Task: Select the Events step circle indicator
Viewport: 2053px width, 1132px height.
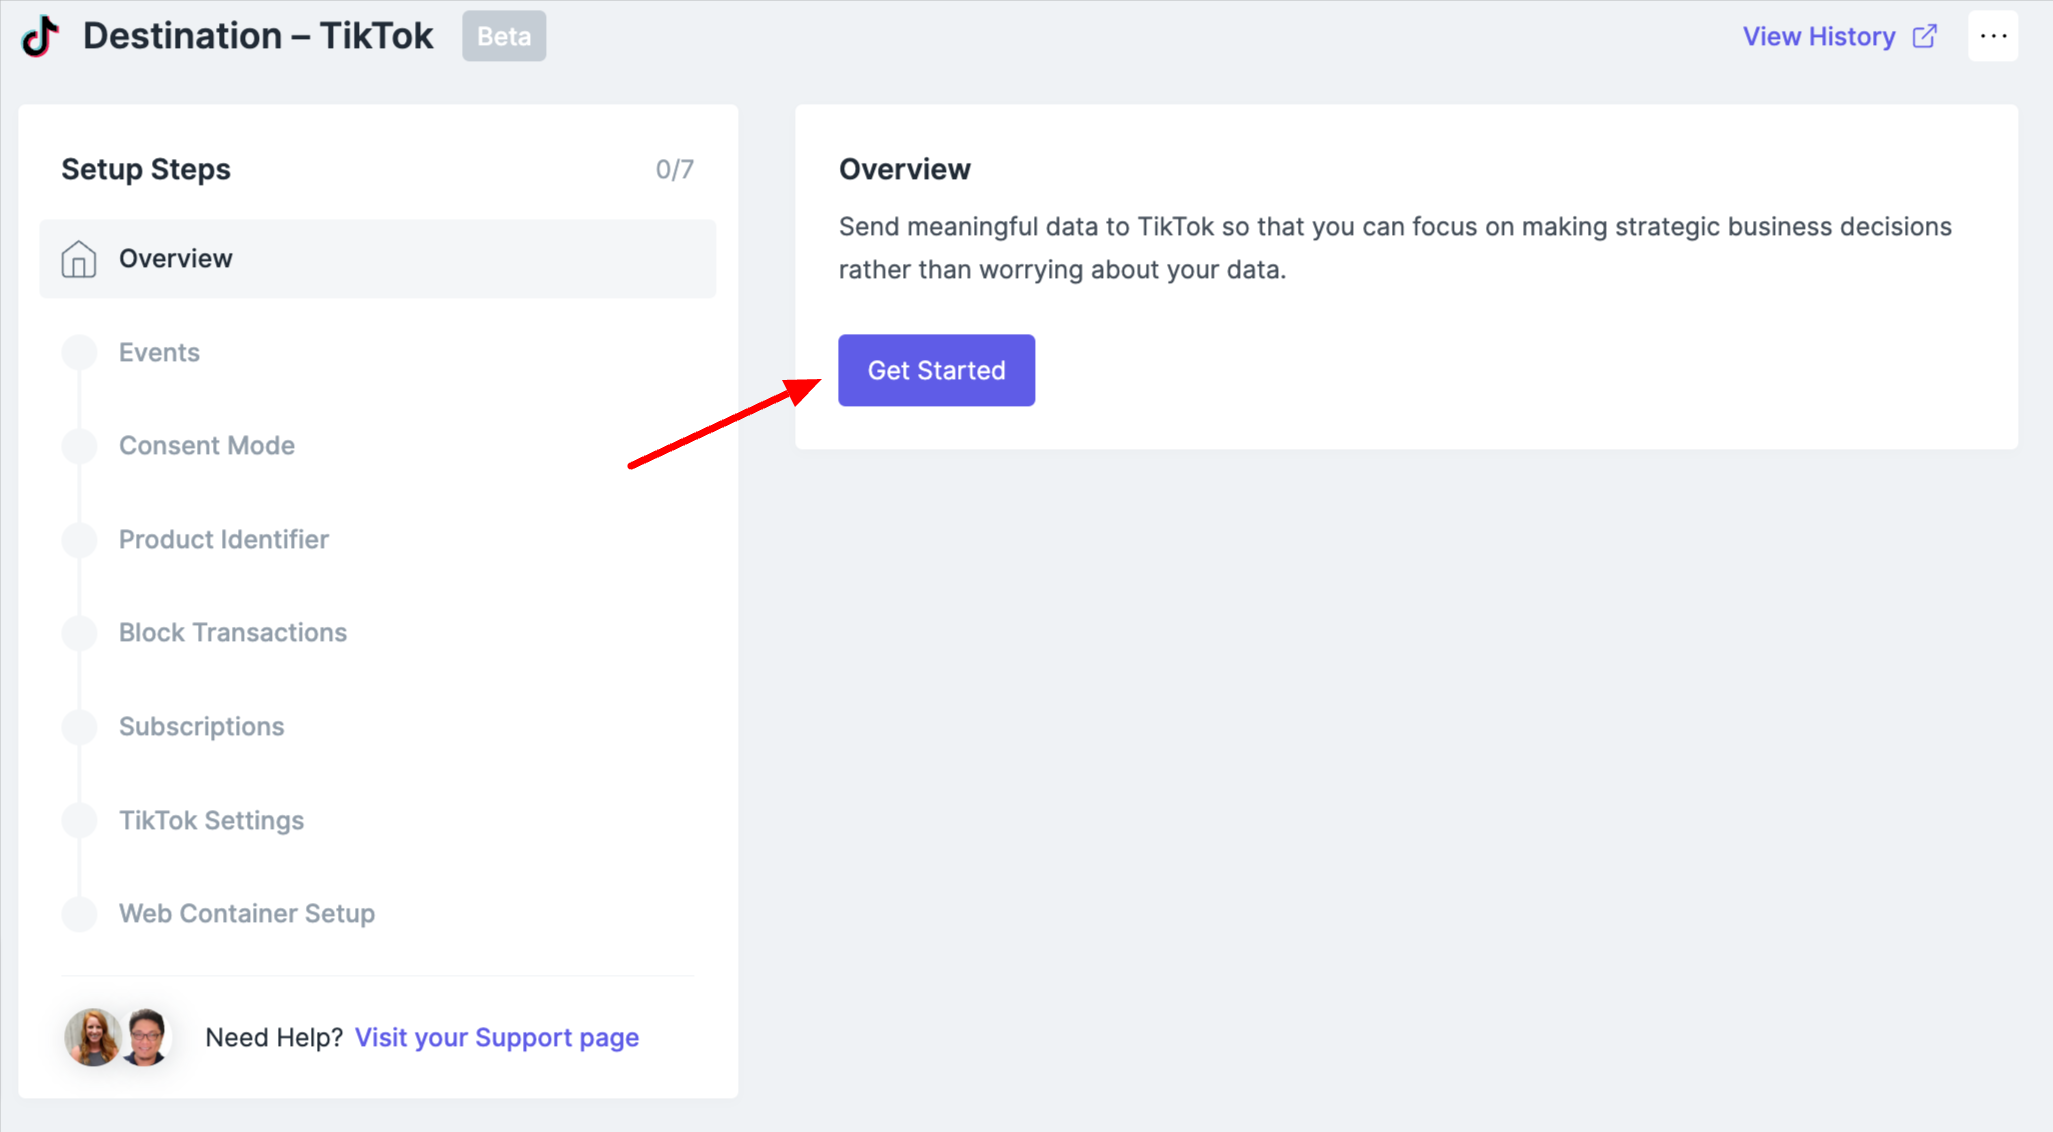Action: 79,352
